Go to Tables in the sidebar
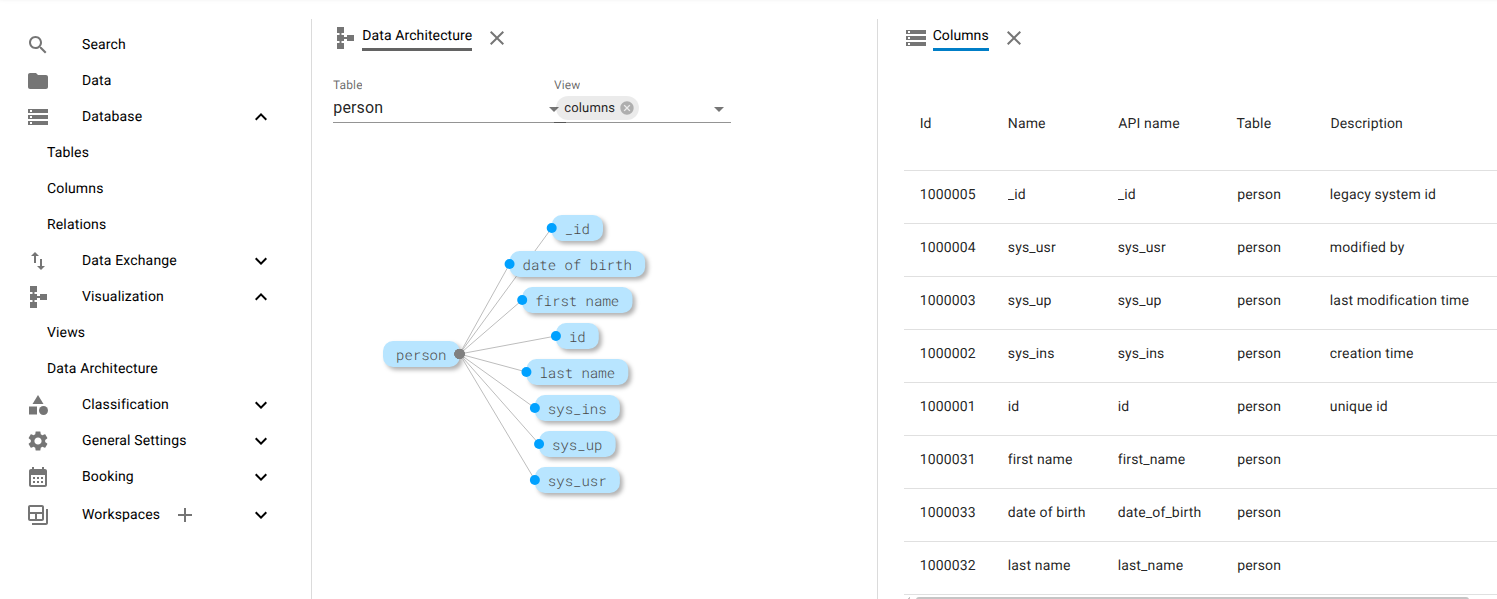Viewport: 1497px width, 599px height. pos(68,153)
